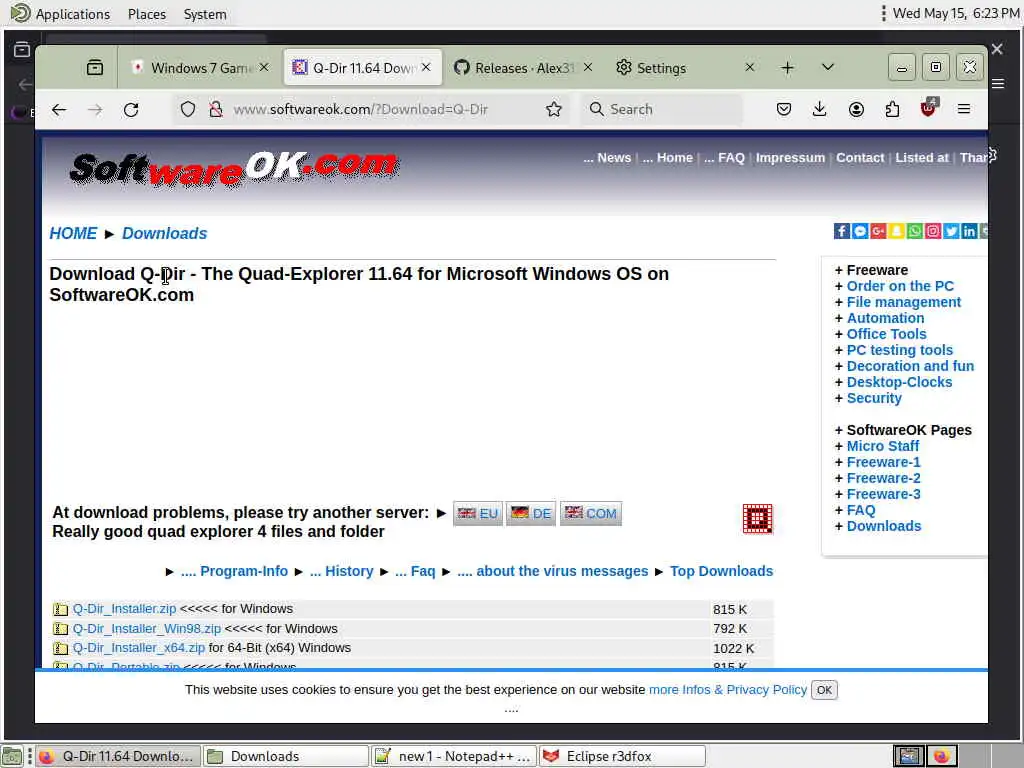
Task: Close the Q-Dir 11.64 Download tab
Action: coord(426,67)
